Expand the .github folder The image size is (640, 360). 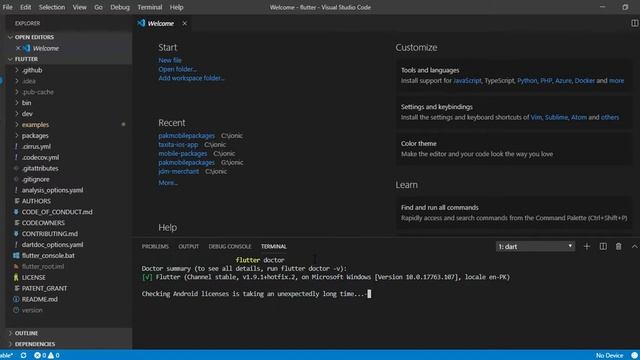tap(32, 70)
